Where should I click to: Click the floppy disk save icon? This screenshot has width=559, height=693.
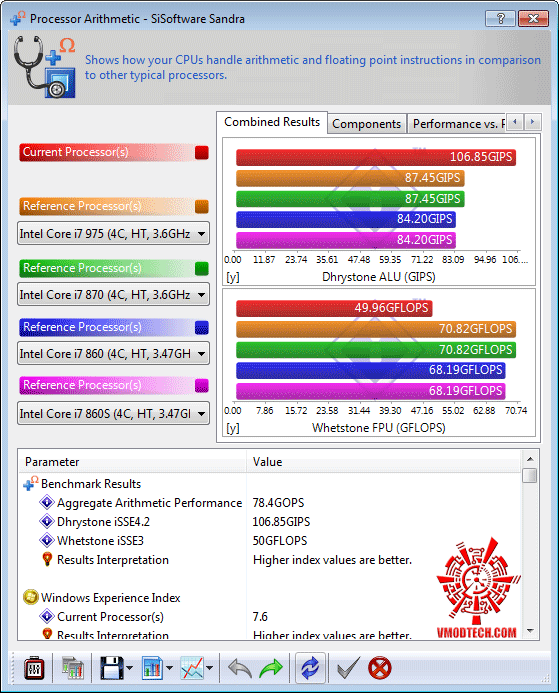(111, 668)
